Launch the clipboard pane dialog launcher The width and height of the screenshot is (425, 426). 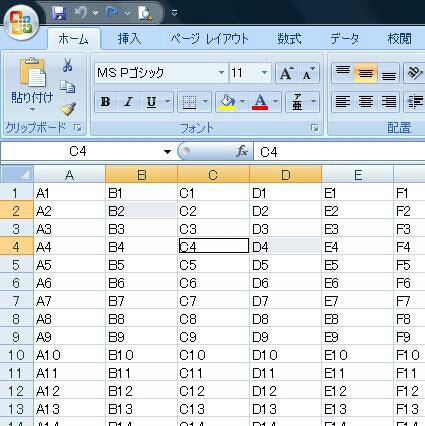tap(78, 128)
